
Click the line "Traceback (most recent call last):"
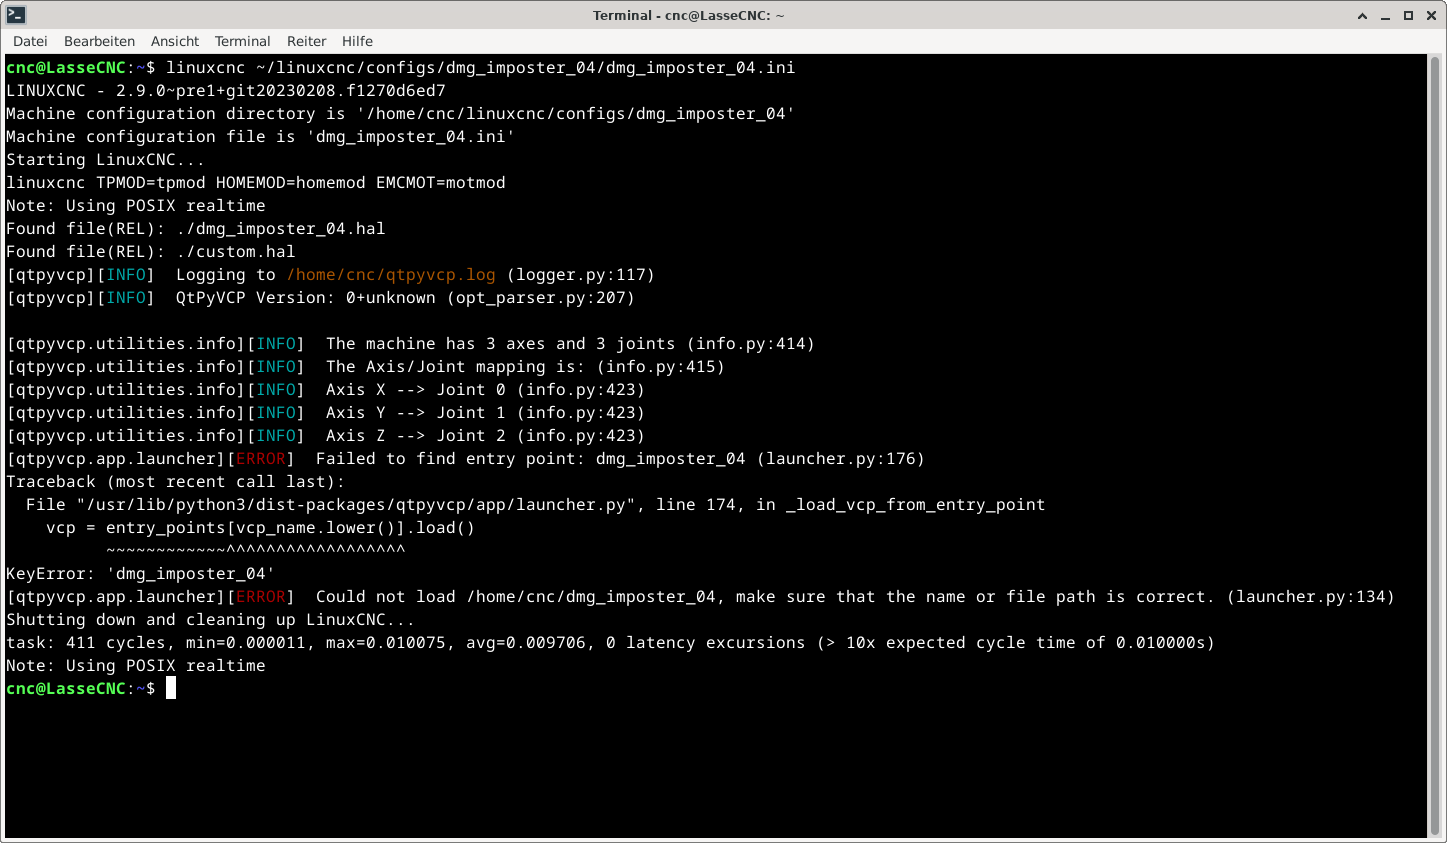click(x=175, y=482)
